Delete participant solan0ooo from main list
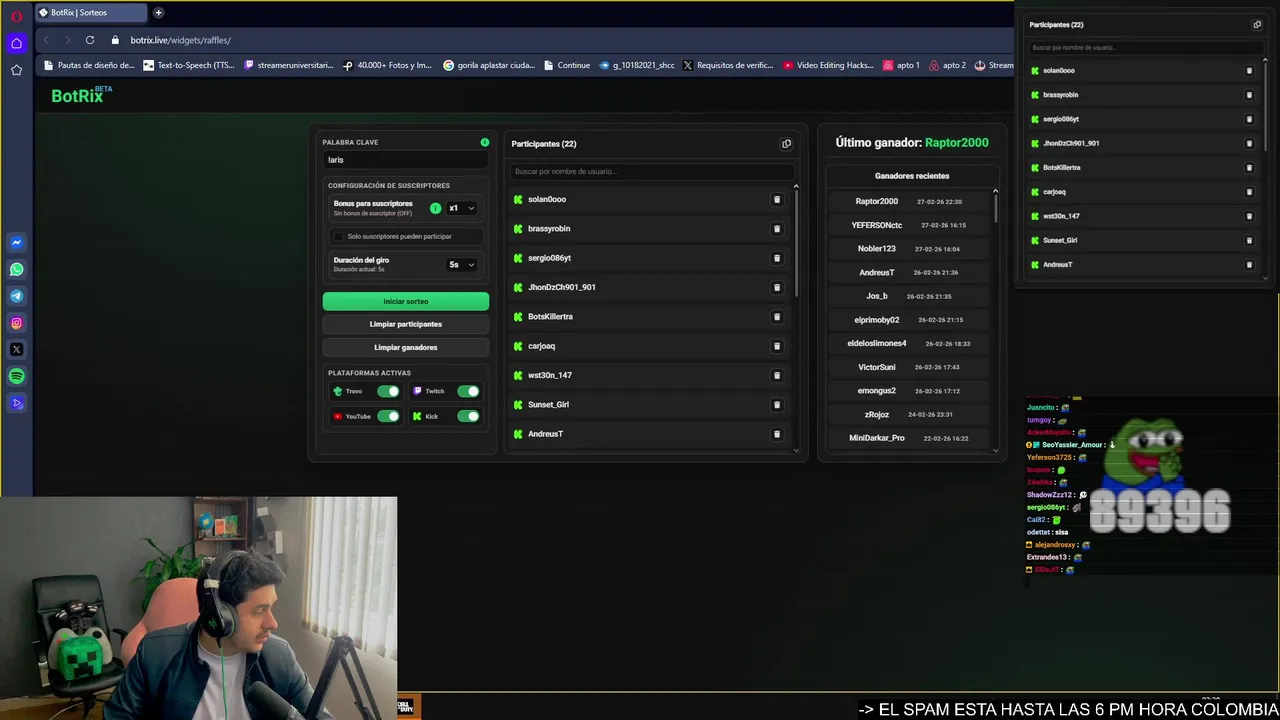The image size is (1280, 720). [777, 200]
